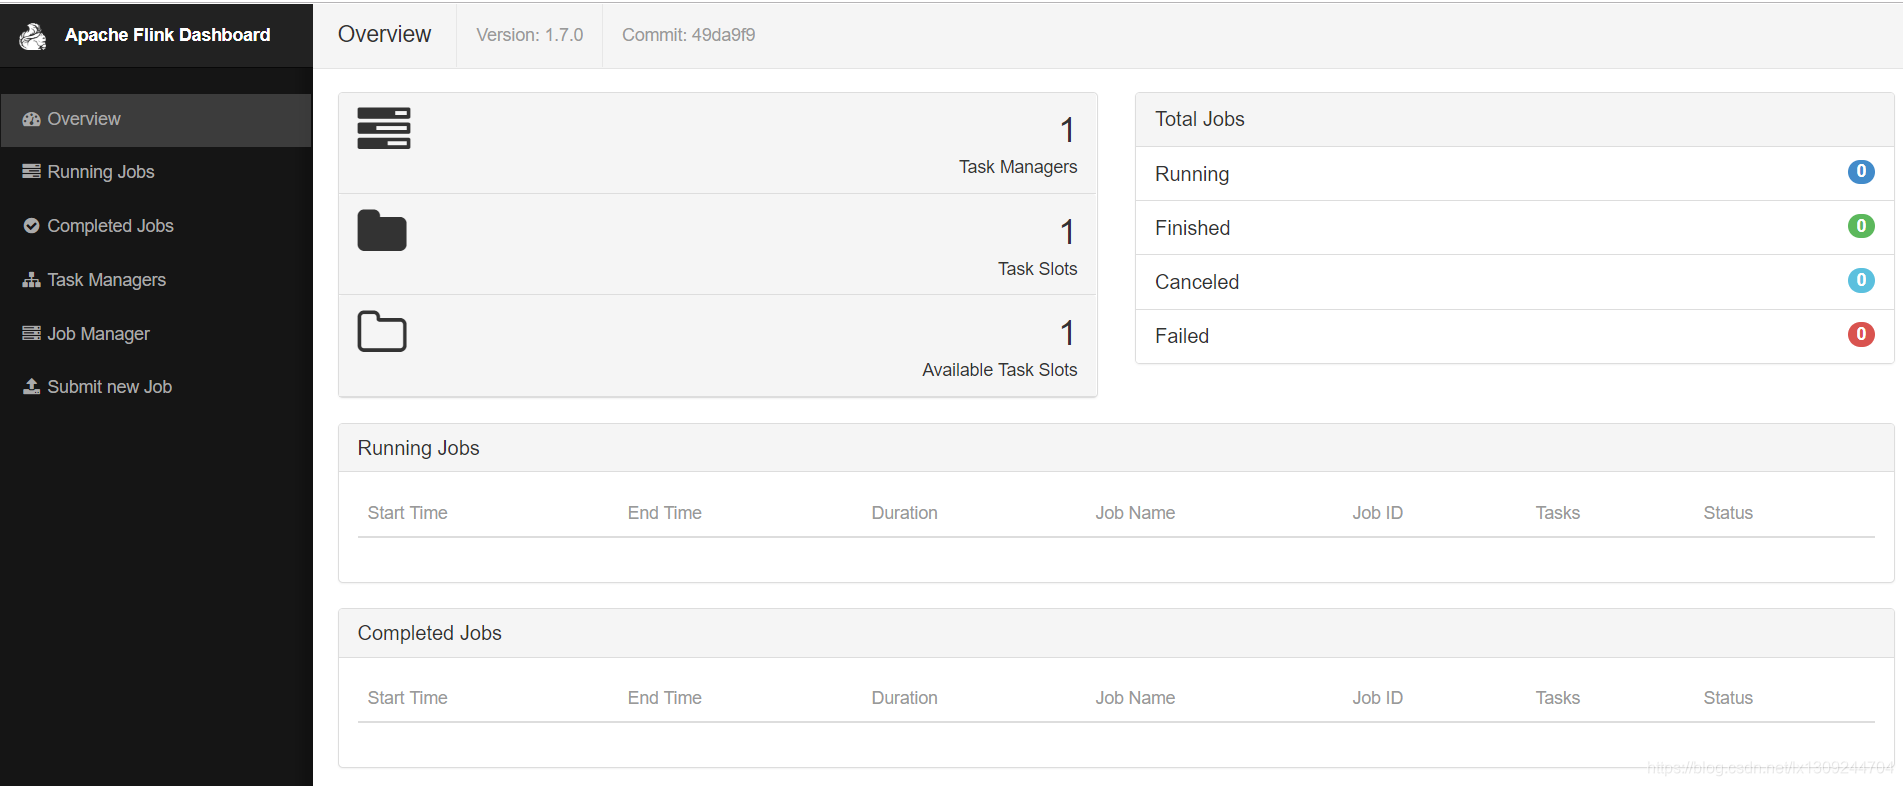
Task: Click the Running Jobs panel heading
Action: pos(418,448)
